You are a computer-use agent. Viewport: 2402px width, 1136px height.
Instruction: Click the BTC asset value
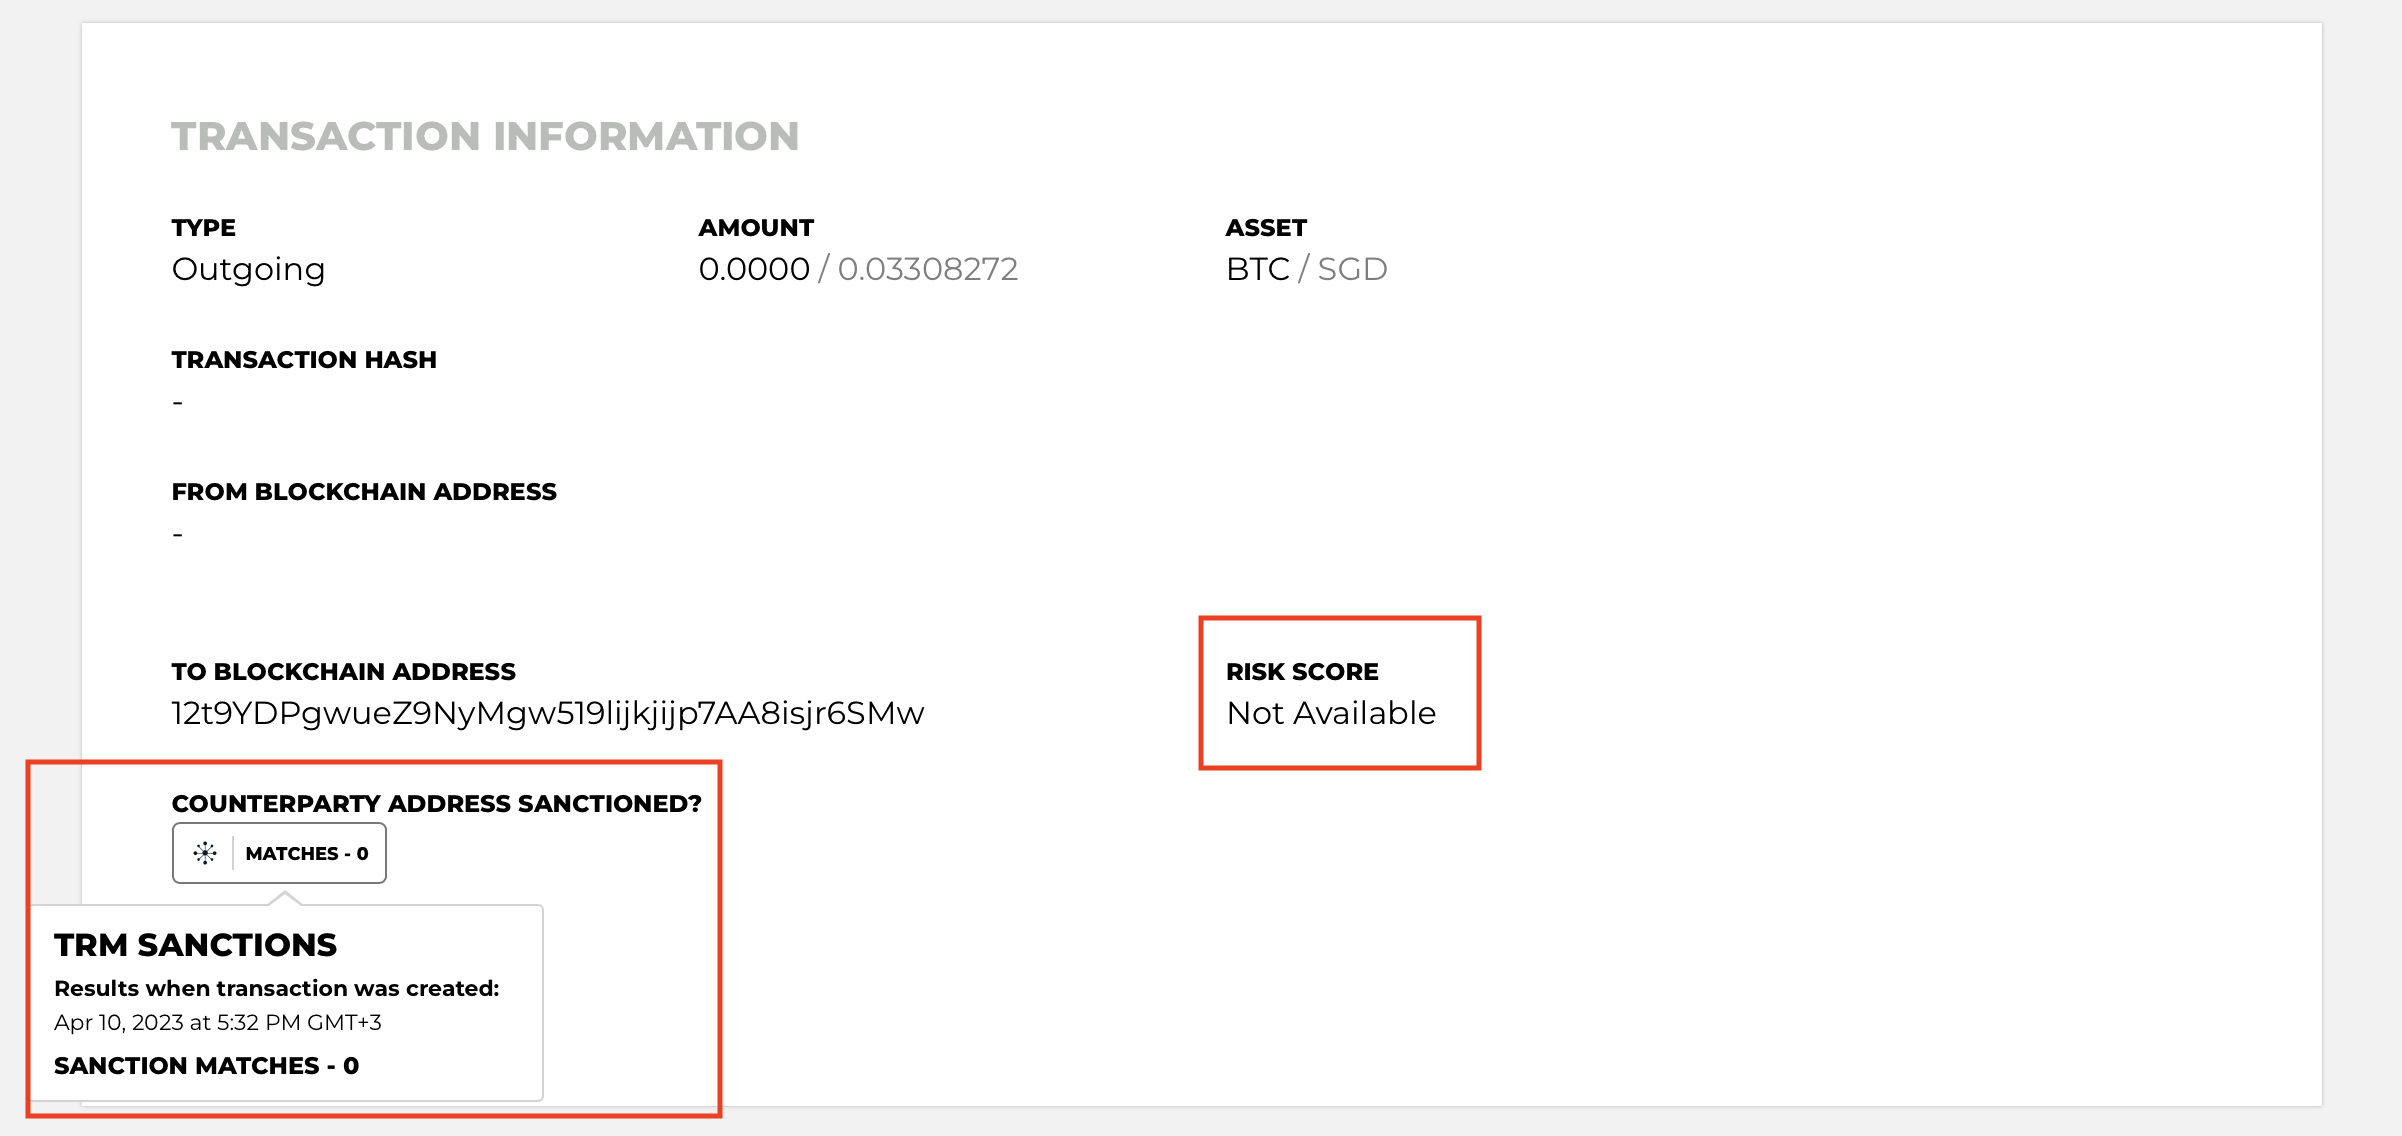[x=1258, y=269]
